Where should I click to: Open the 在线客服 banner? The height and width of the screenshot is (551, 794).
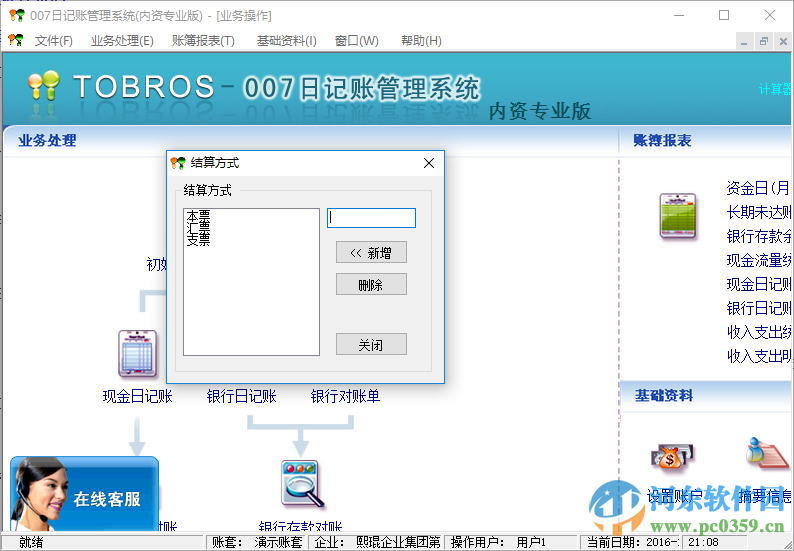click(x=85, y=494)
